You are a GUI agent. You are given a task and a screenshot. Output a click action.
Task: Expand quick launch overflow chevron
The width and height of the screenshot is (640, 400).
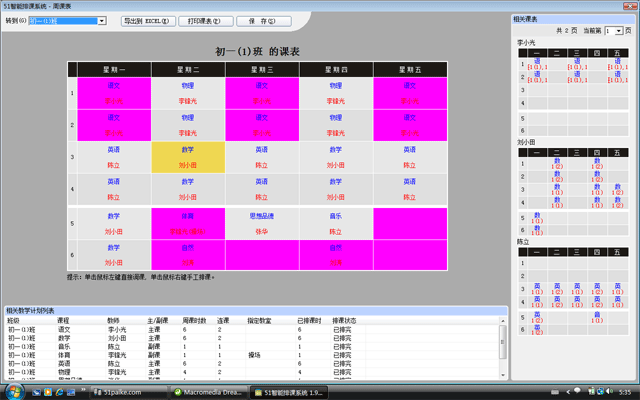[x=83, y=390]
